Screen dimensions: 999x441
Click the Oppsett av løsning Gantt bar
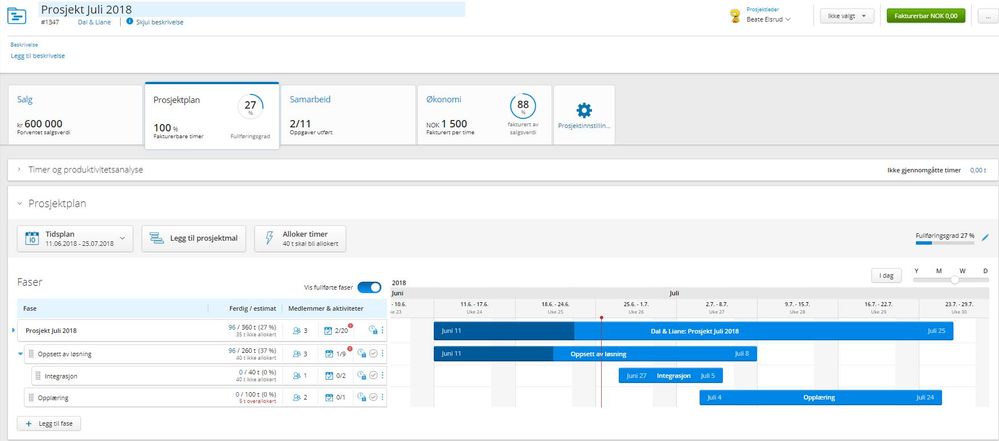click(x=595, y=354)
